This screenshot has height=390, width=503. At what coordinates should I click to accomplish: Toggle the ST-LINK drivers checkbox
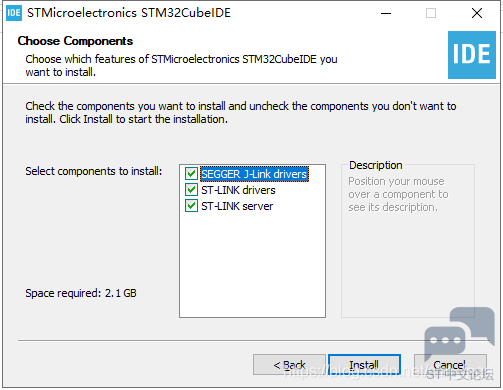[191, 190]
